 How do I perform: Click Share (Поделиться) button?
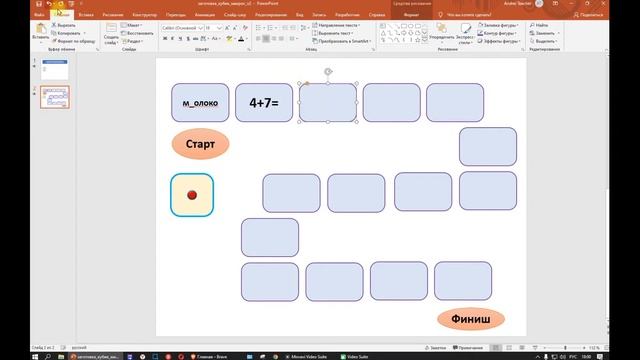tap(588, 15)
